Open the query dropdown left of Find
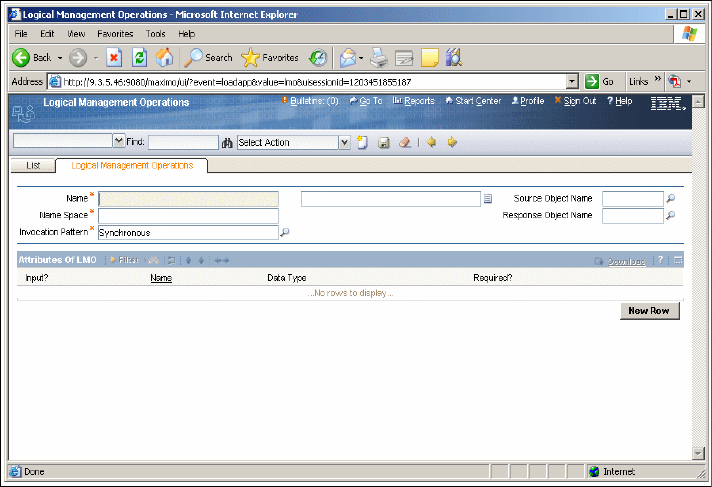Image resolution: width=712 pixels, height=487 pixels. point(119,141)
